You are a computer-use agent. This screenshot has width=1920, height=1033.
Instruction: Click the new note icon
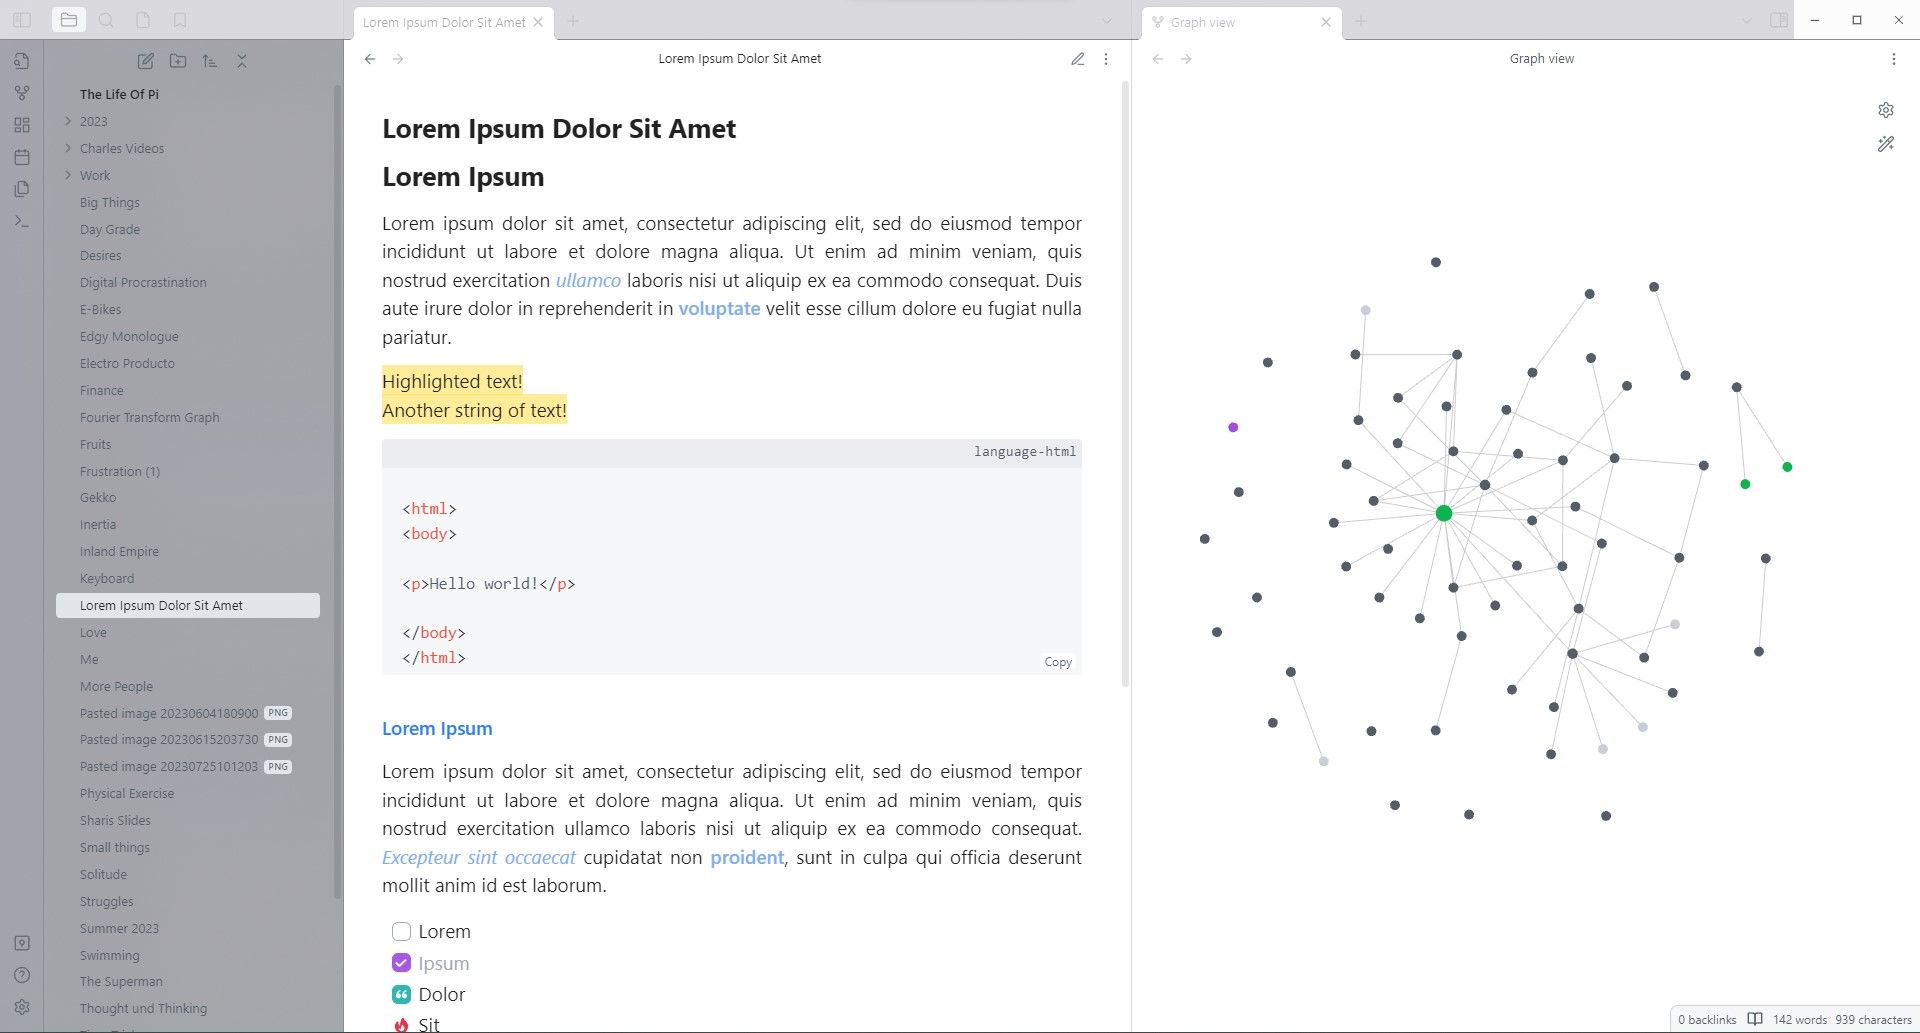coord(146,61)
